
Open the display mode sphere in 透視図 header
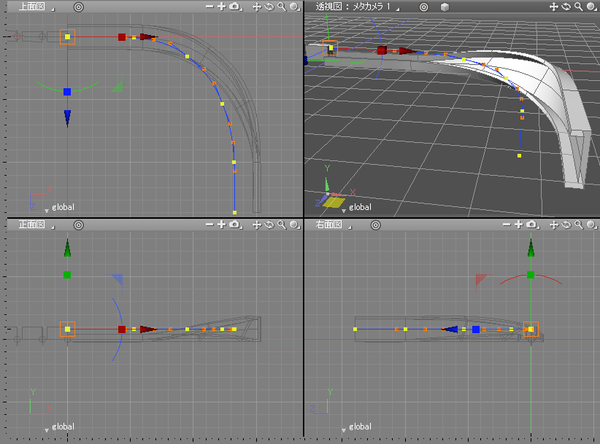(591, 7)
